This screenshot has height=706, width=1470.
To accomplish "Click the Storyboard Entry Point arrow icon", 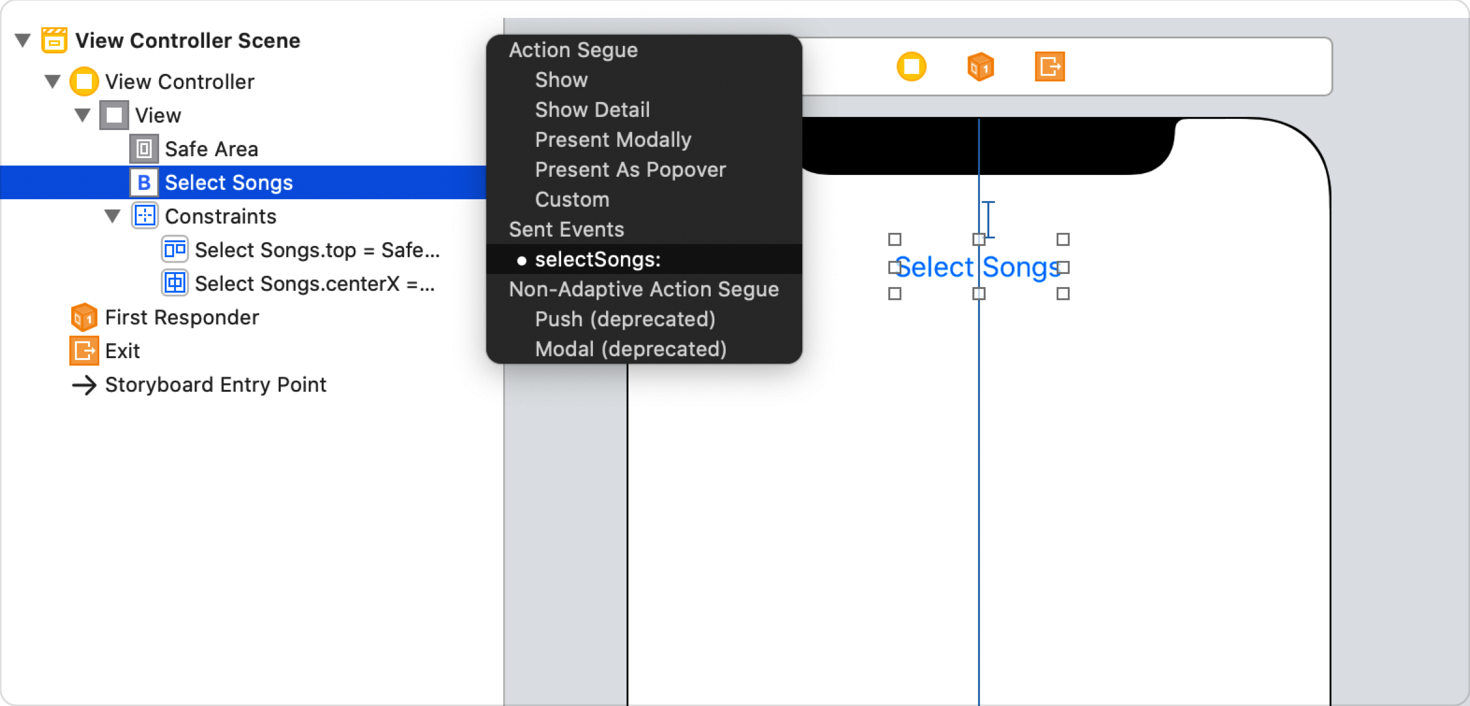I will (84, 385).
